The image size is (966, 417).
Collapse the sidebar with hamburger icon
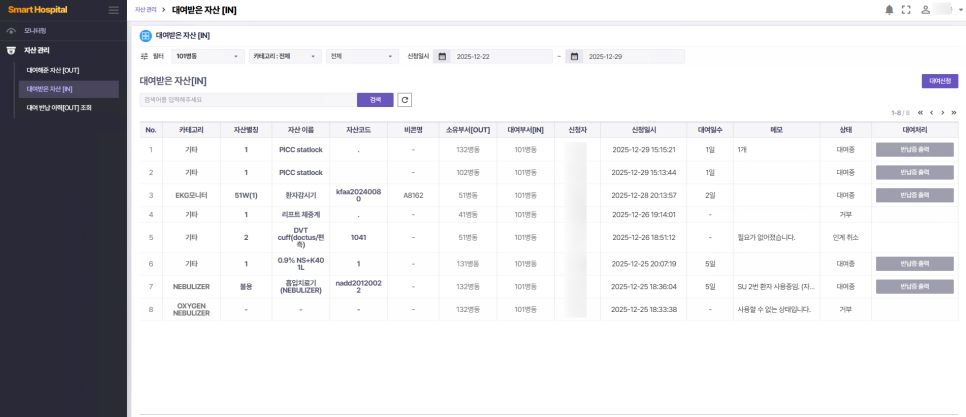point(113,10)
